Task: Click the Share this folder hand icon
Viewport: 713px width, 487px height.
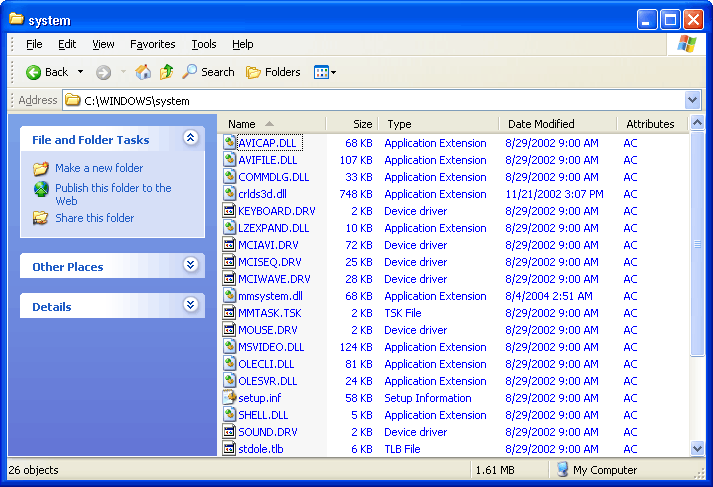Action: point(40,218)
